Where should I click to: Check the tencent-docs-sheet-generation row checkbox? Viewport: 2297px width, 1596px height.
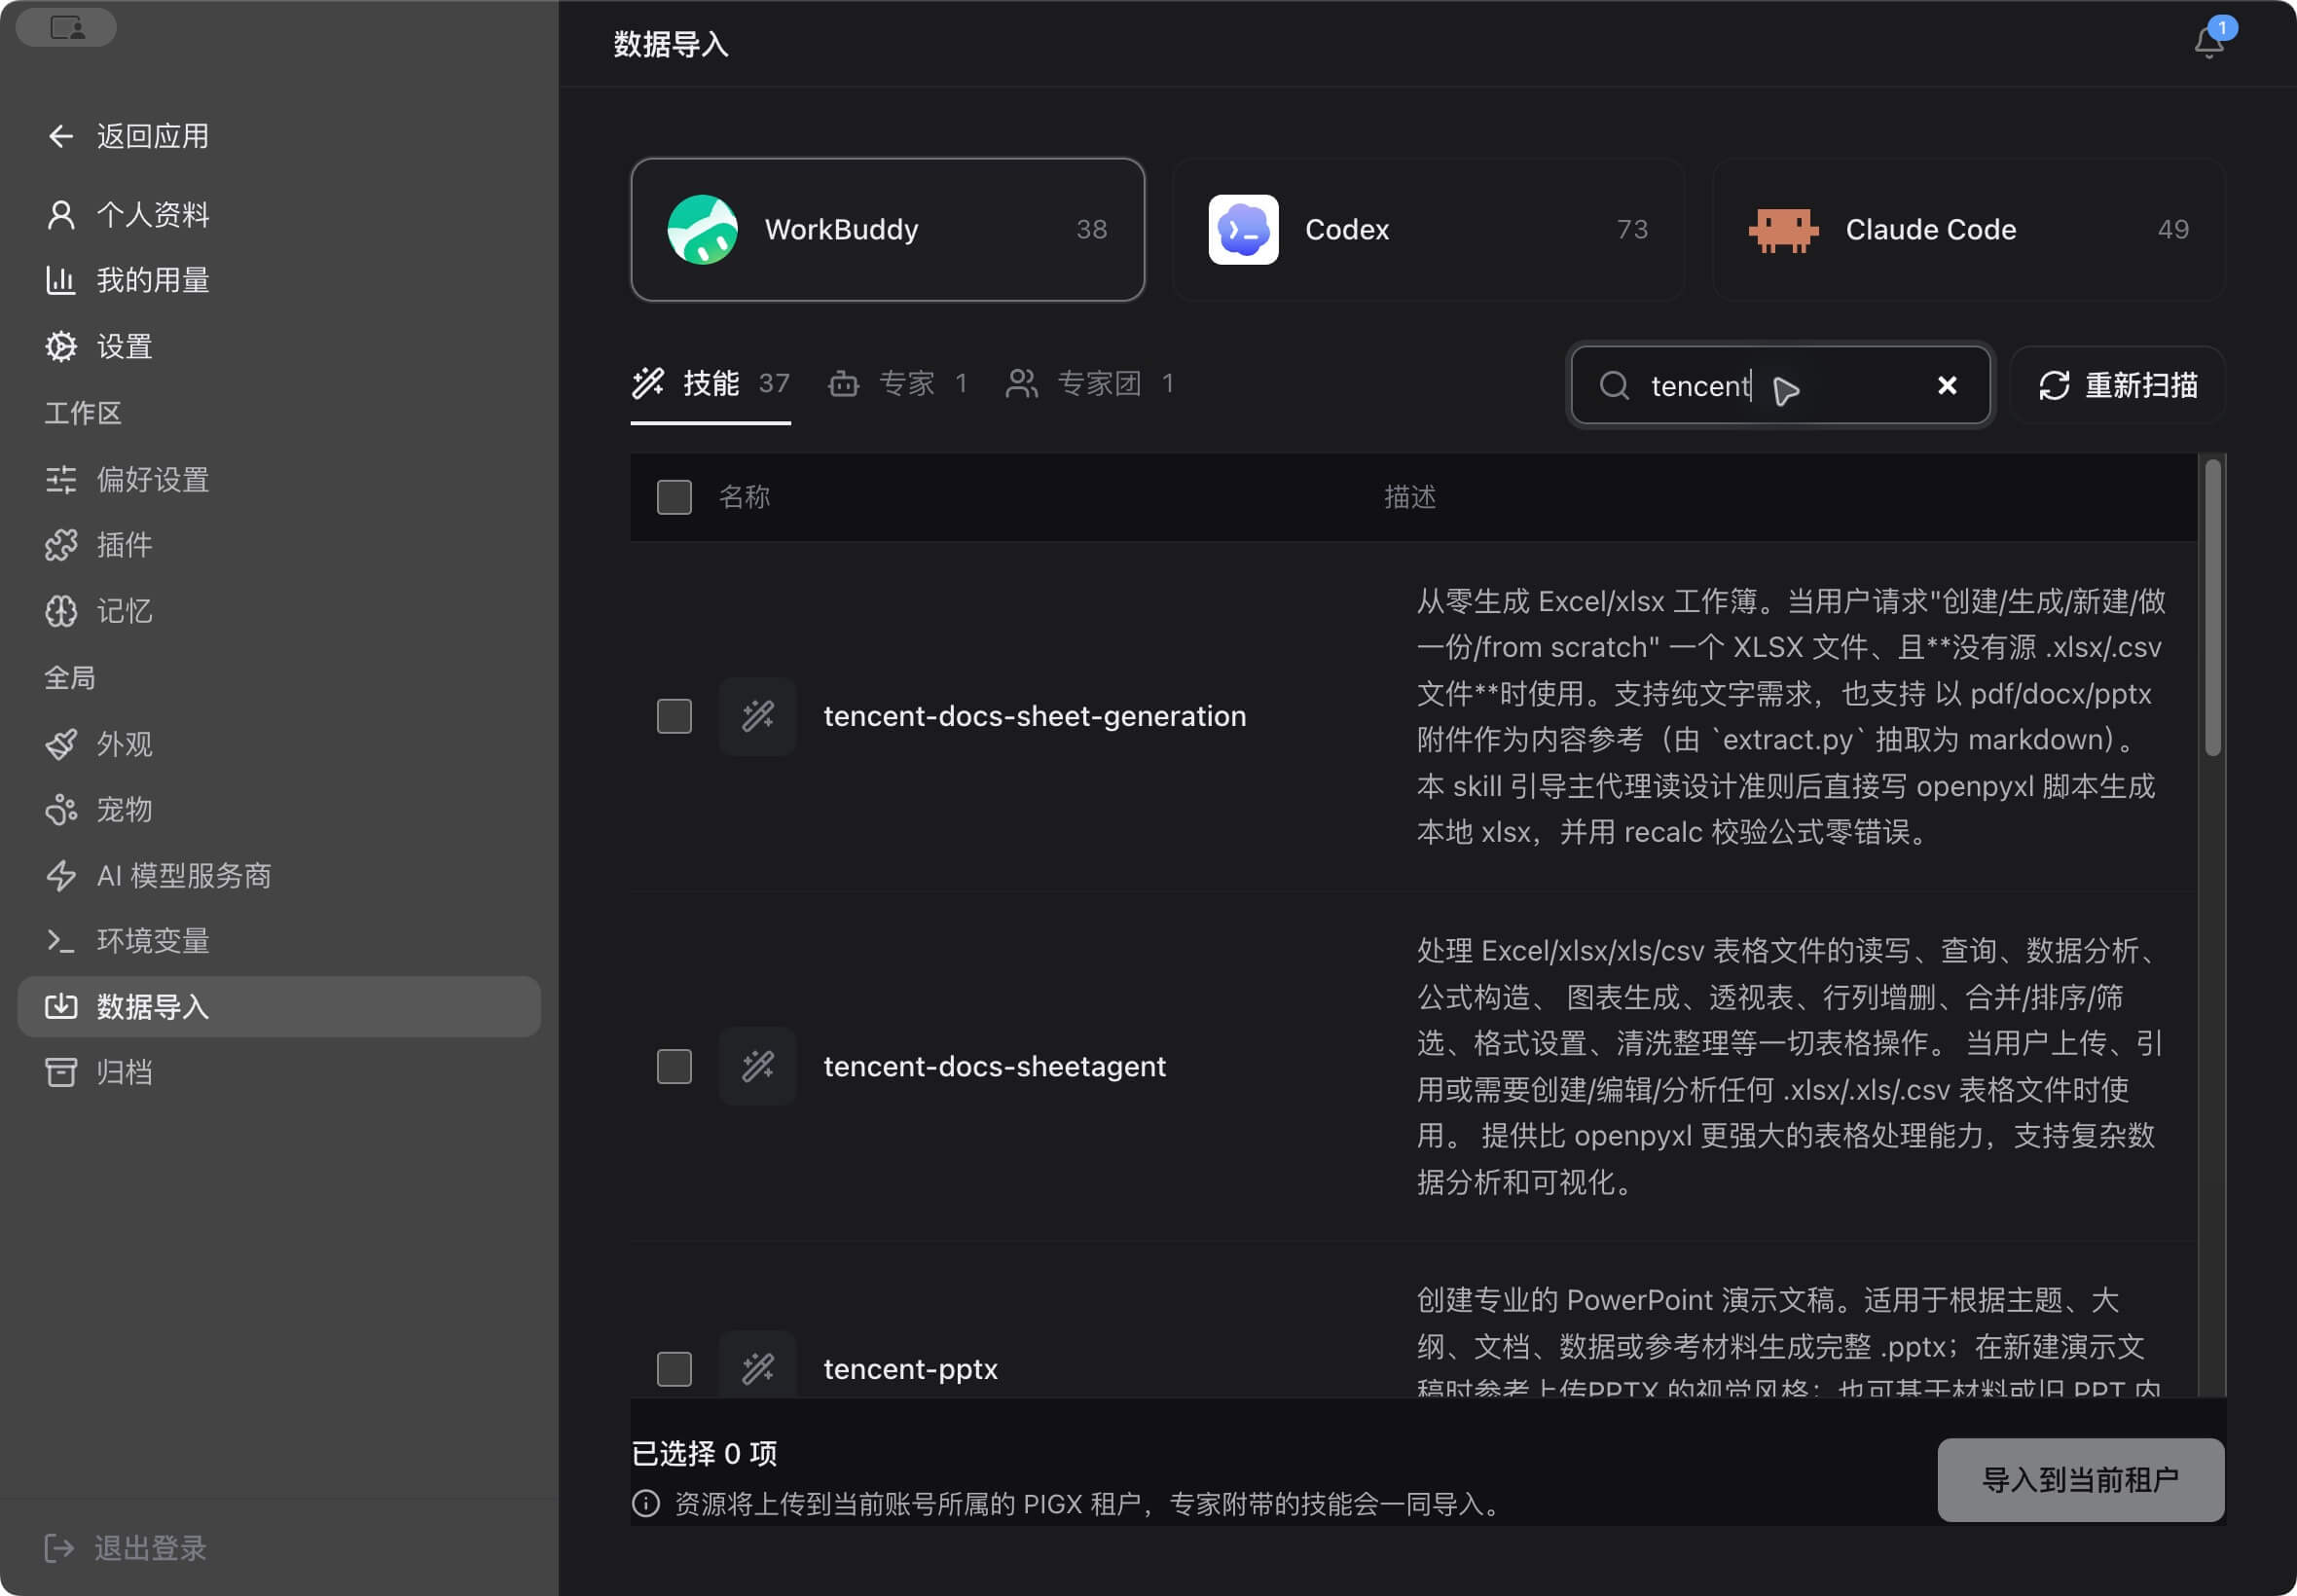tap(674, 716)
